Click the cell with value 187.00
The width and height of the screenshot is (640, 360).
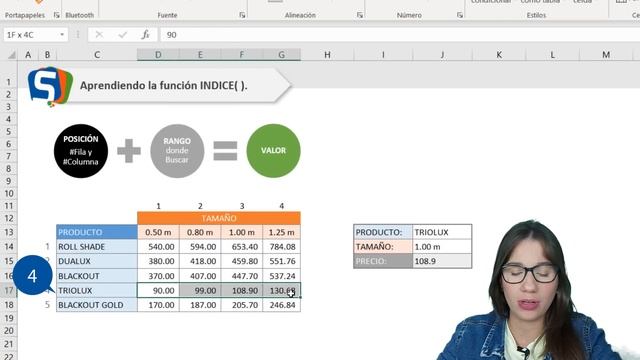click(200, 305)
